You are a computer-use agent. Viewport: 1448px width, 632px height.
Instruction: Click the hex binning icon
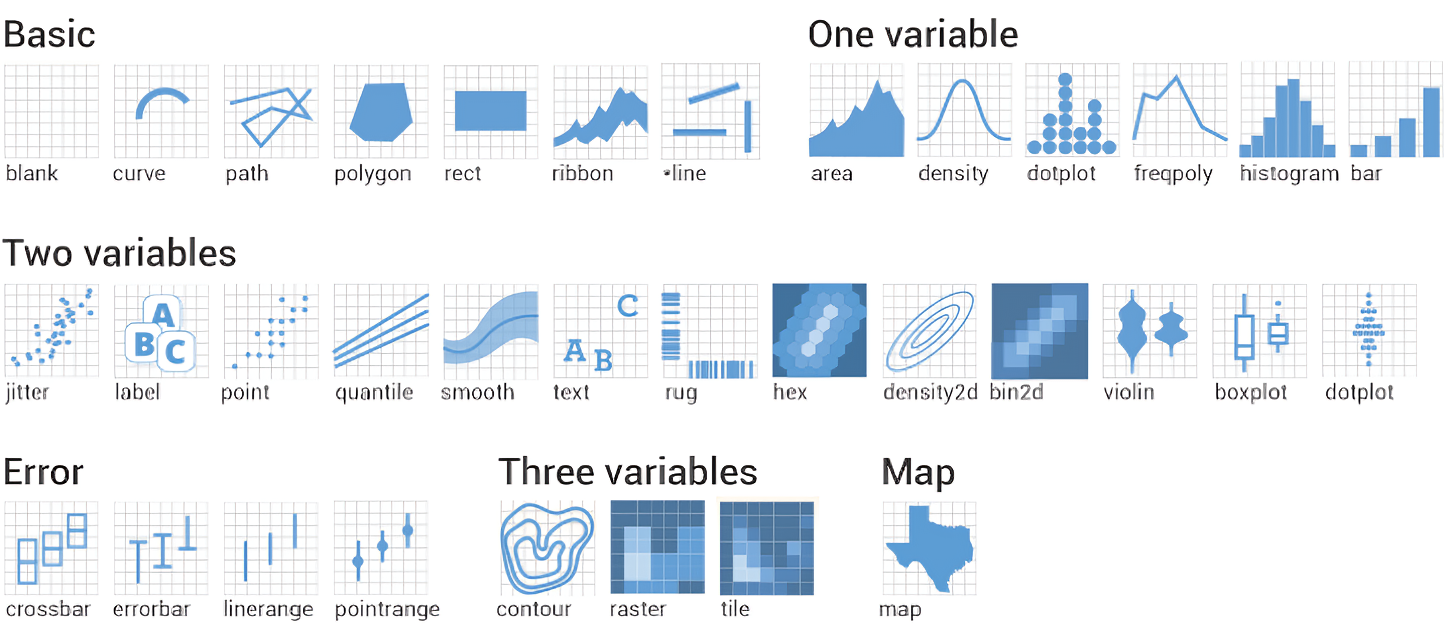(819, 330)
